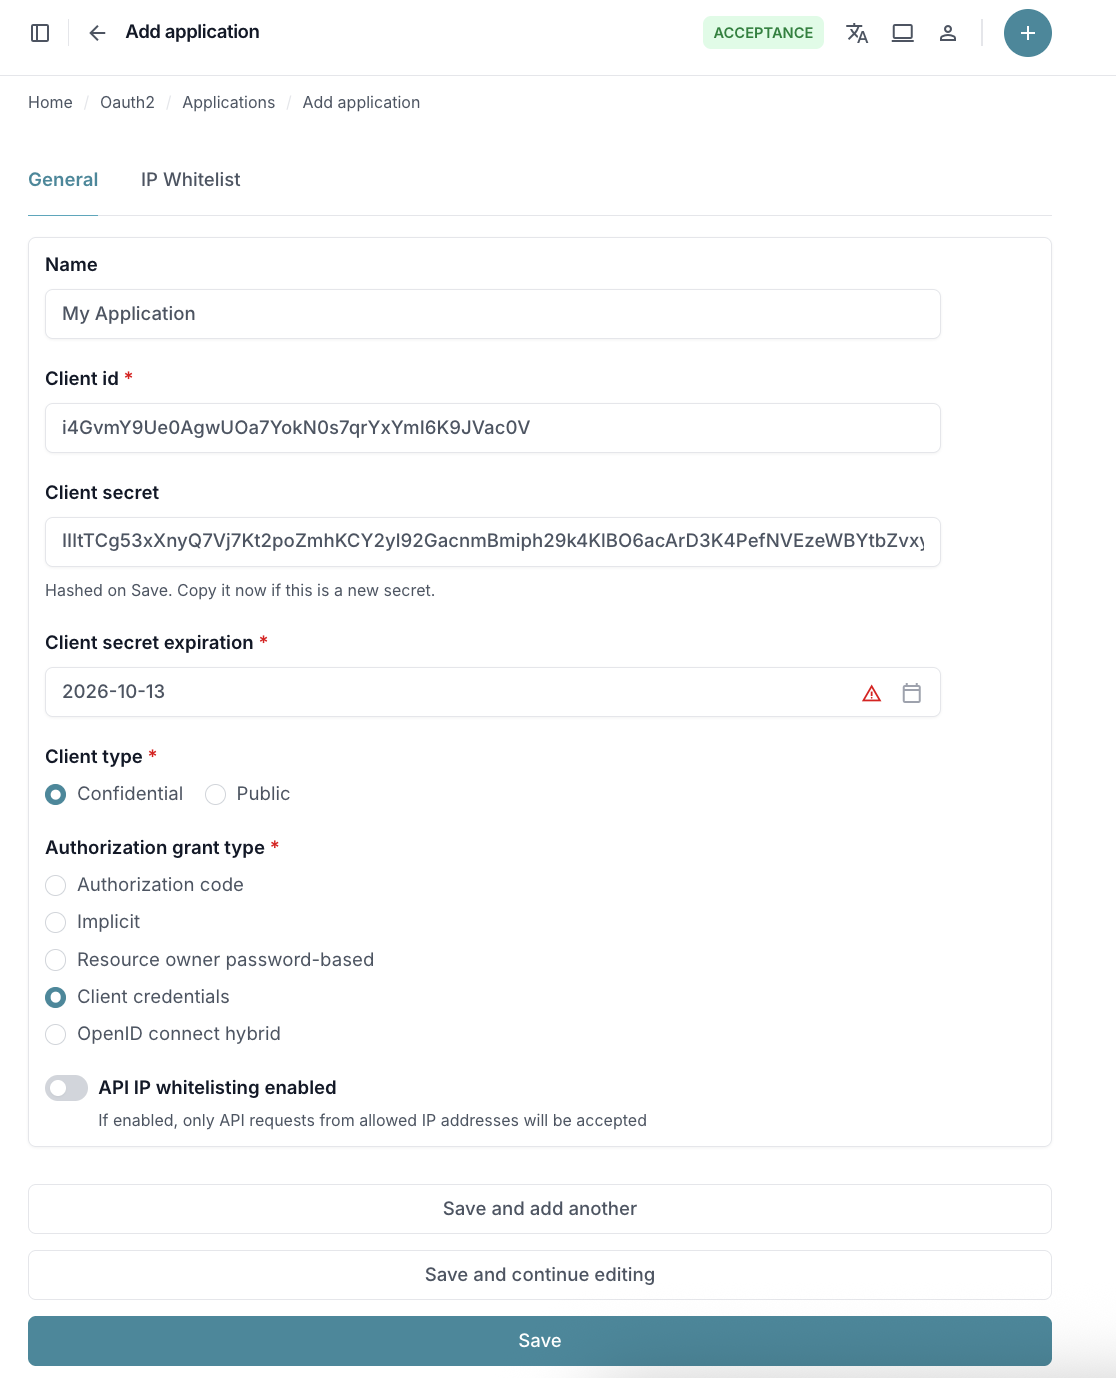Click the Save button

(540, 1340)
